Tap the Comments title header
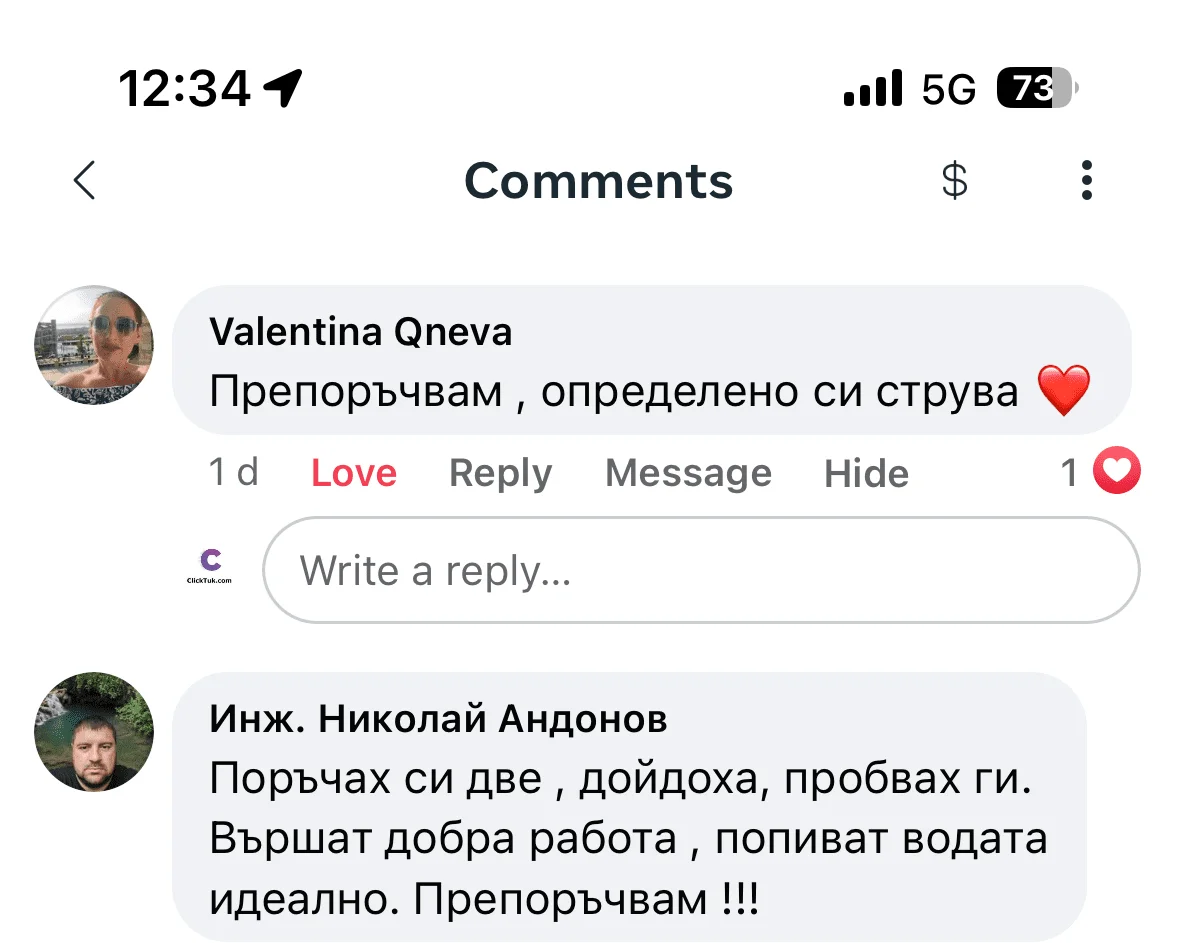1177x943 pixels. (598, 181)
